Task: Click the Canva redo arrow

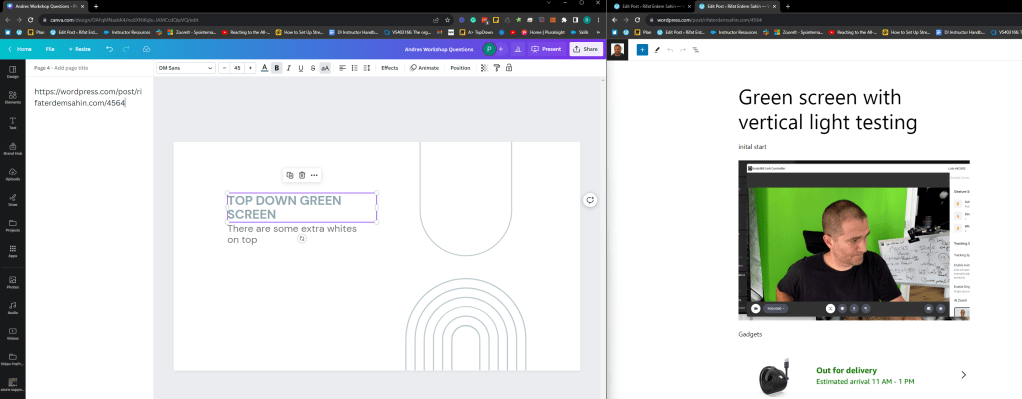Action: (126, 49)
